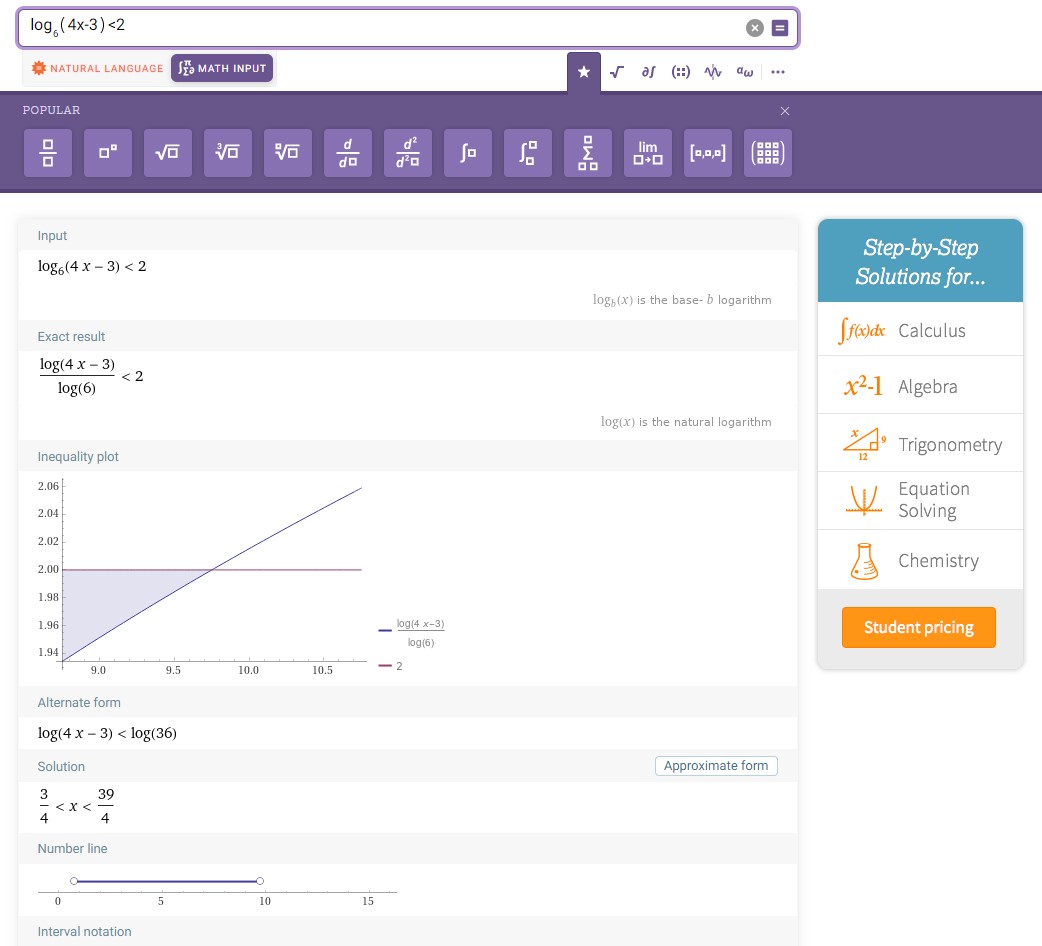Close the Popular keyboard panel
Image resolution: width=1042 pixels, height=946 pixels.
click(x=785, y=111)
